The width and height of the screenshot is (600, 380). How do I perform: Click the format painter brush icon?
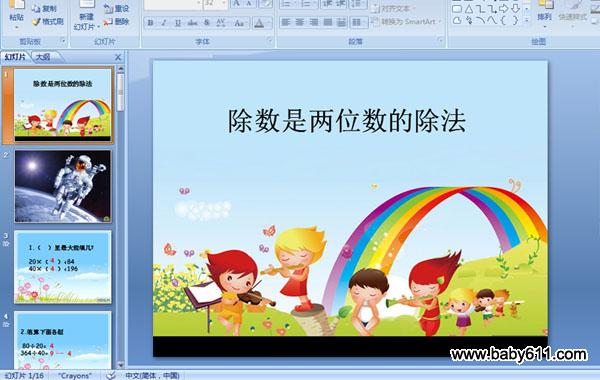tap(36, 22)
